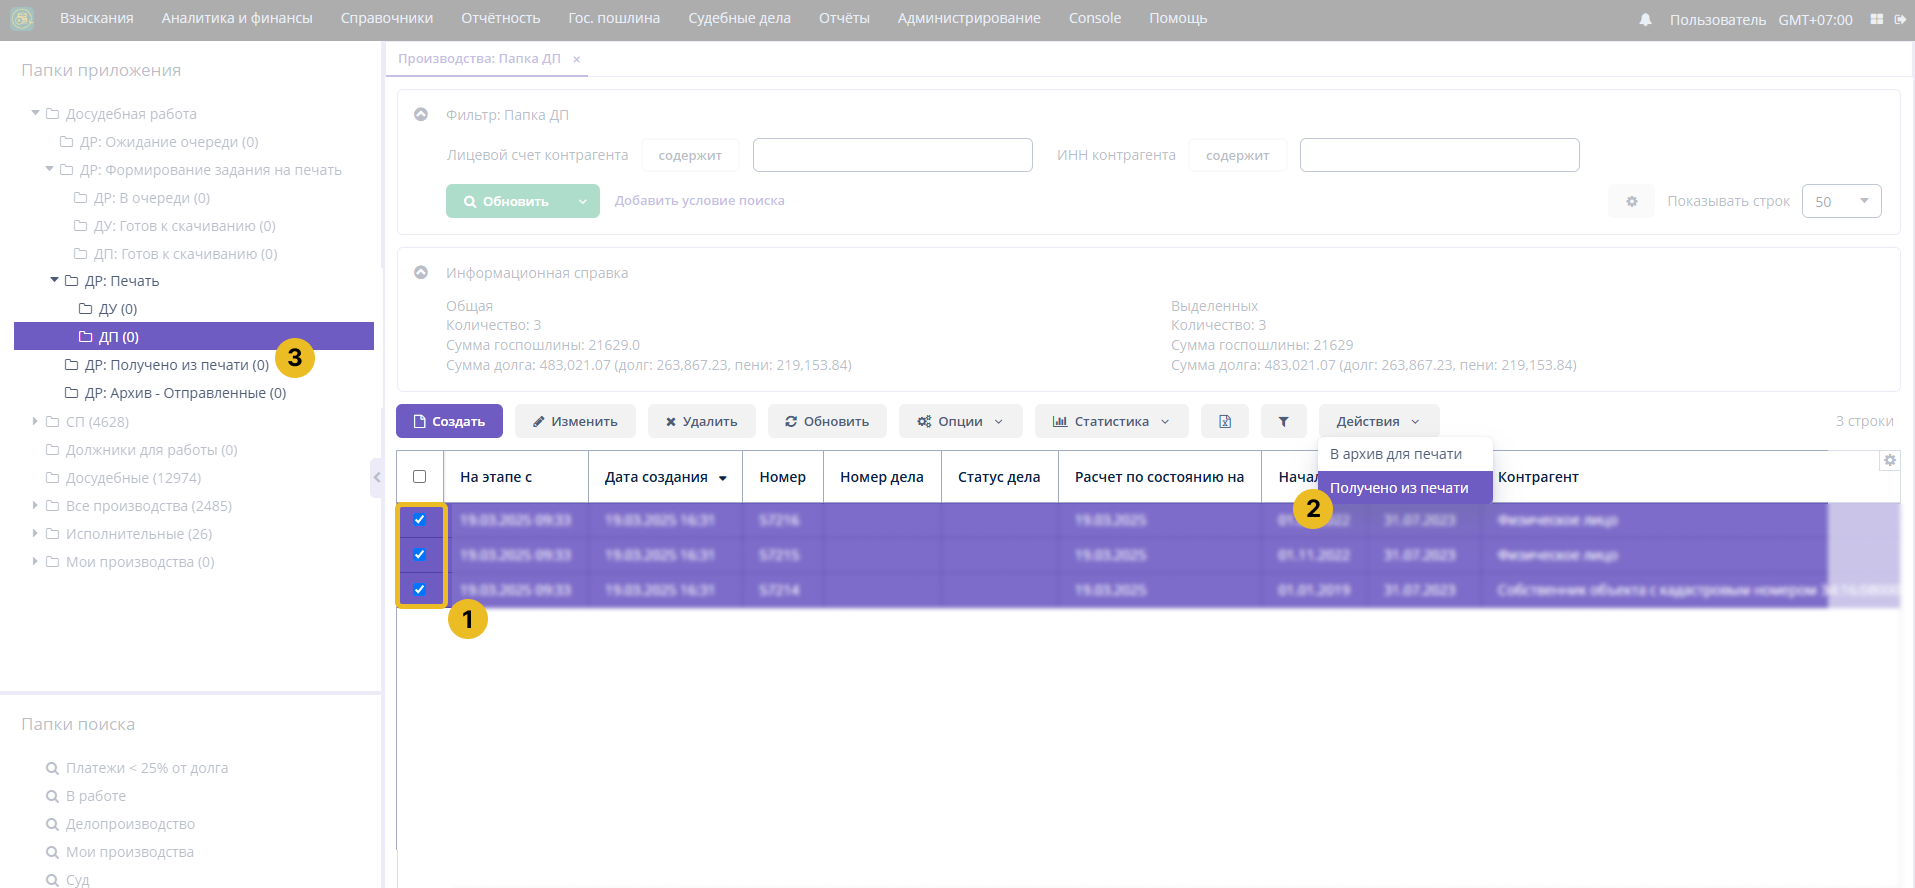Open the Показывать строк dropdown
1915x888 pixels.
point(1841,201)
